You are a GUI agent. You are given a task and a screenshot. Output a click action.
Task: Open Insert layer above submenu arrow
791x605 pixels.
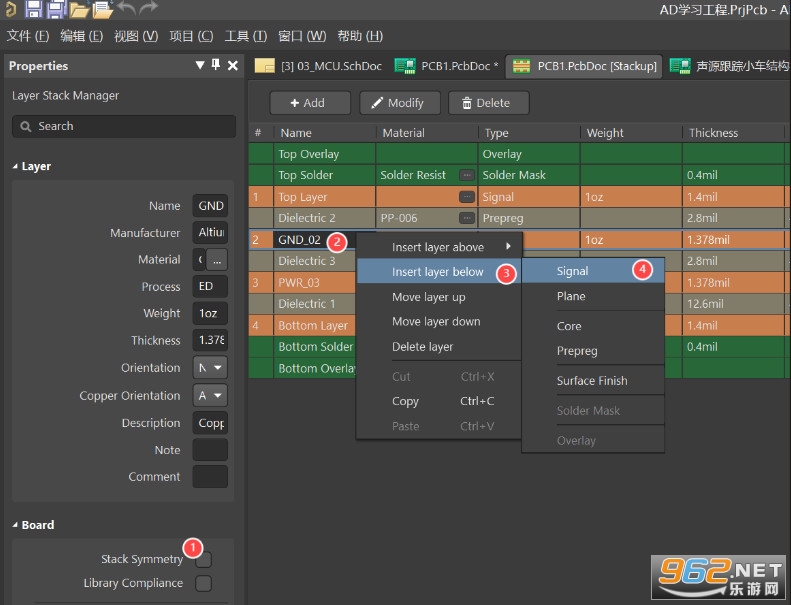tap(508, 246)
